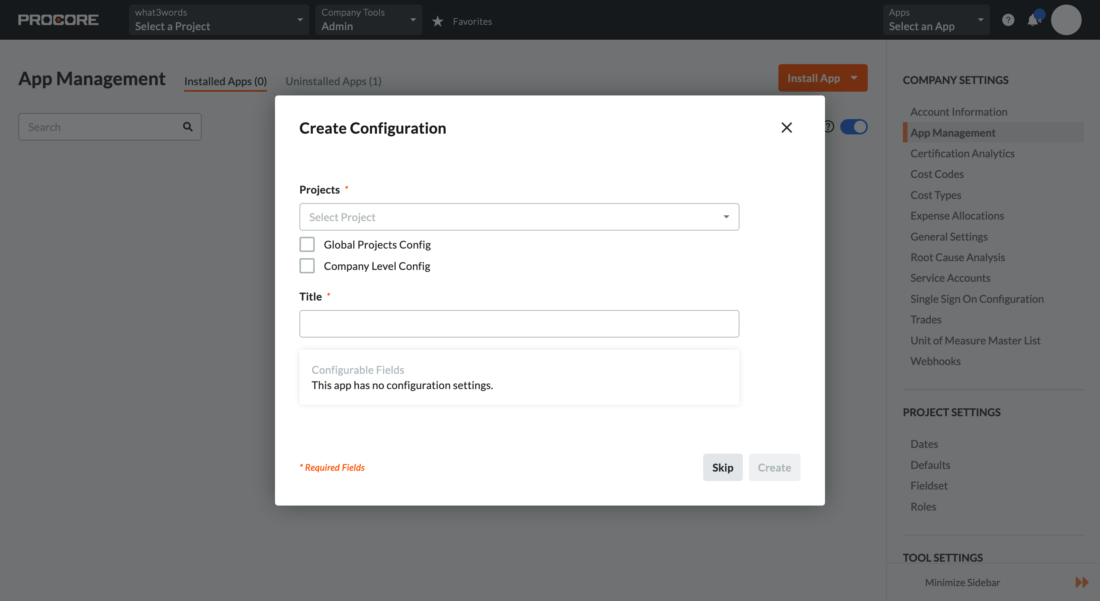Image resolution: width=1100 pixels, height=601 pixels.
Task: Click the Favorites star icon
Action: pos(438,22)
